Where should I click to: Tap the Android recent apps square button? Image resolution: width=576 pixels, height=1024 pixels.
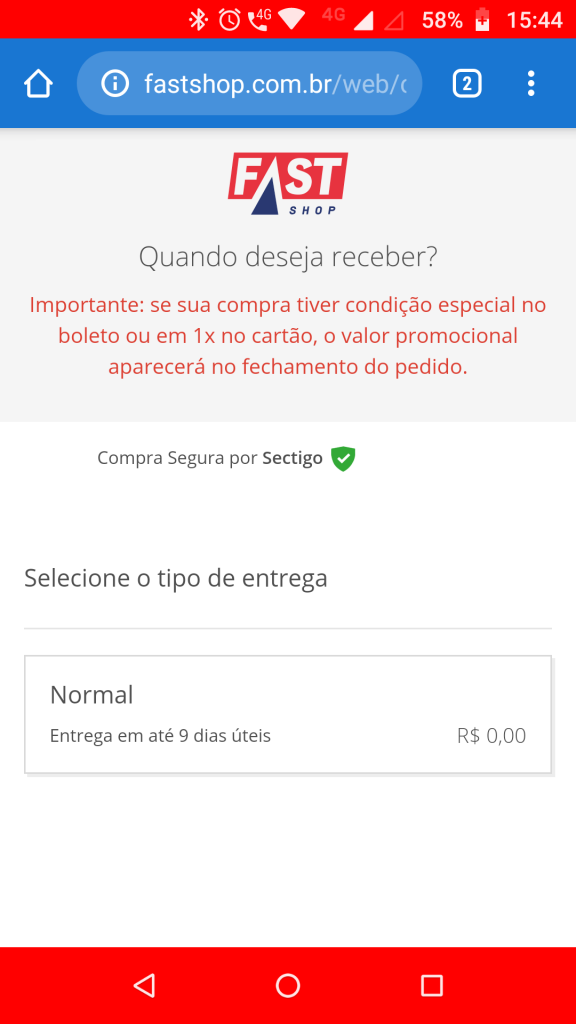(432, 985)
